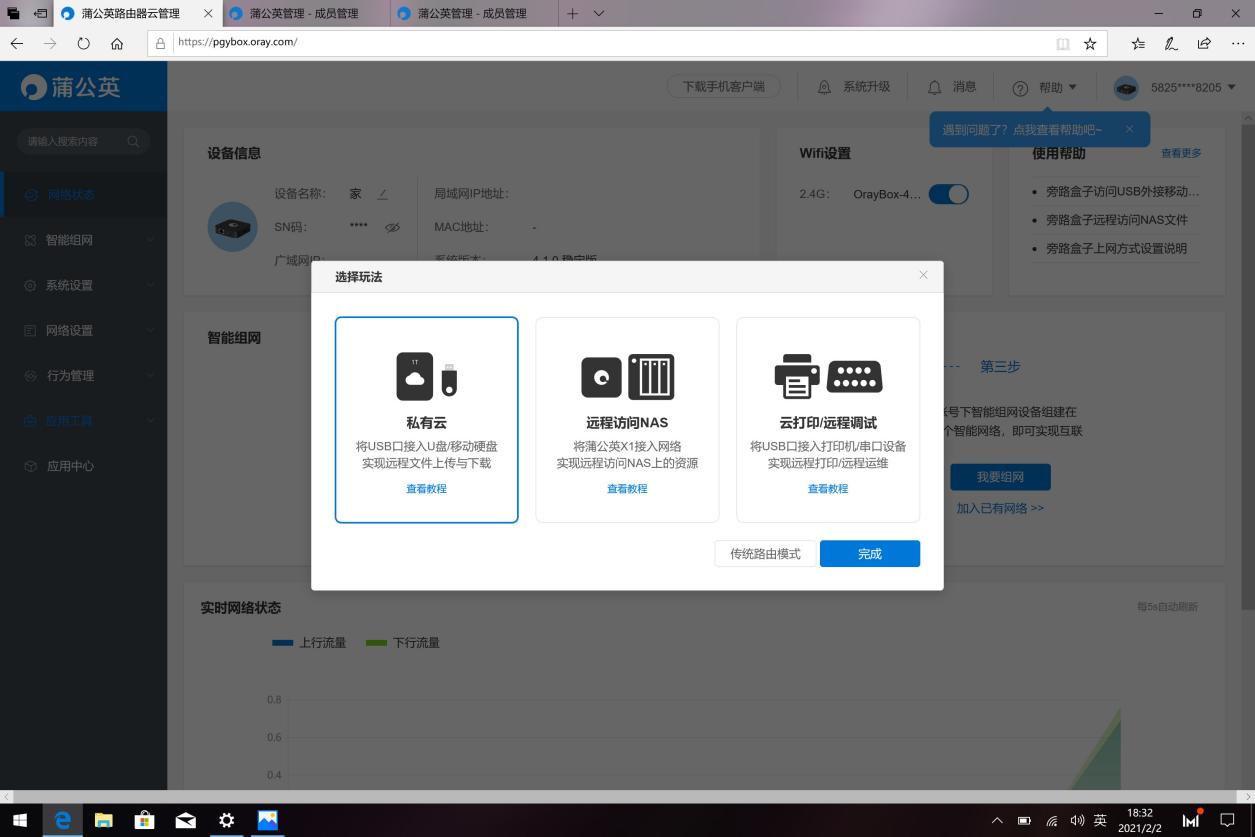The image size is (1255, 837).
Task: Open 旁路盒子上网方式设置说明 help article
Action: pos(1117,248)
